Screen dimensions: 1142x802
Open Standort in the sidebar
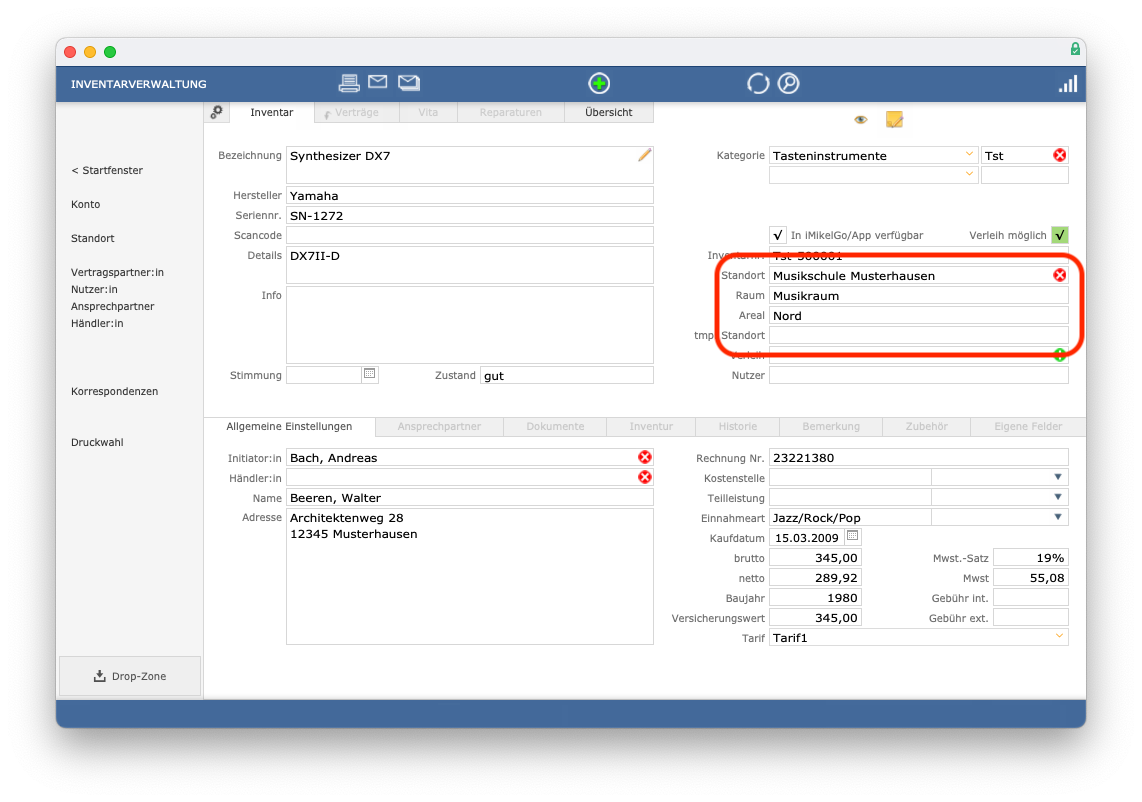pyautogui.click(x=92, y=238)
